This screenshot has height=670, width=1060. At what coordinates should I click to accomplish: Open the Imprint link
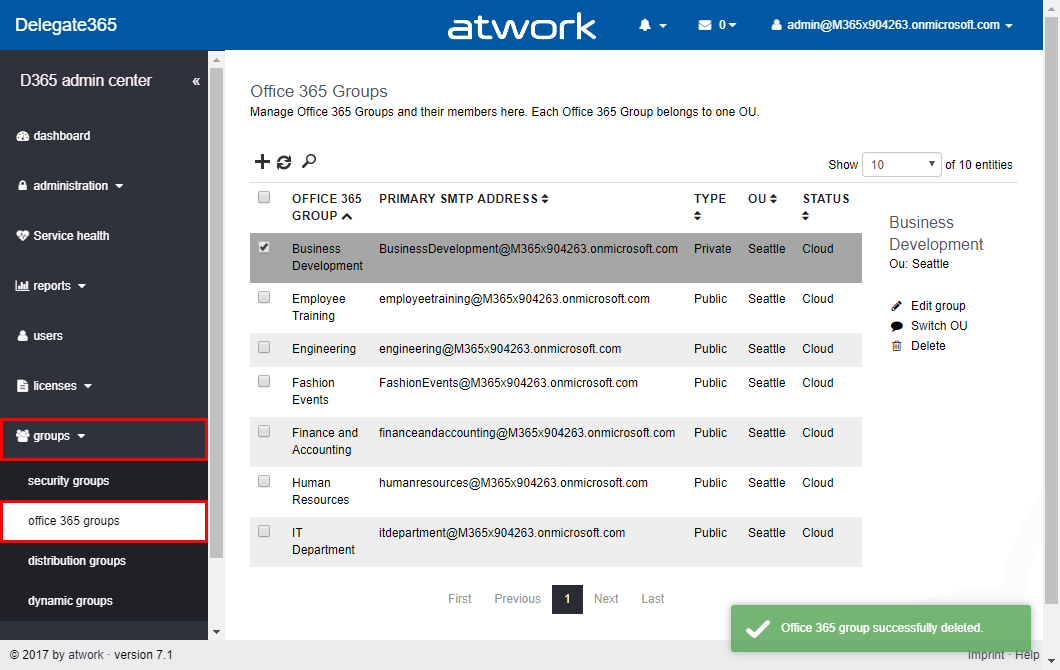(985, 655)
